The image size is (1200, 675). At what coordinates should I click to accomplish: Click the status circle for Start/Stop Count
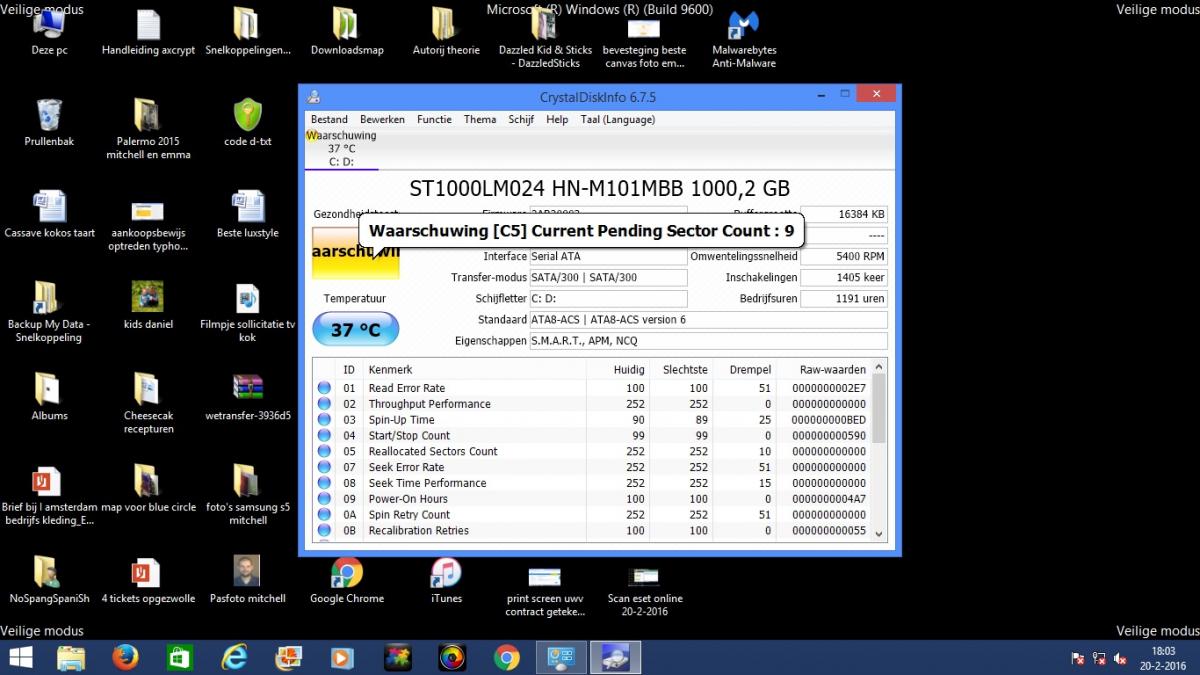(x=324, y=436)
